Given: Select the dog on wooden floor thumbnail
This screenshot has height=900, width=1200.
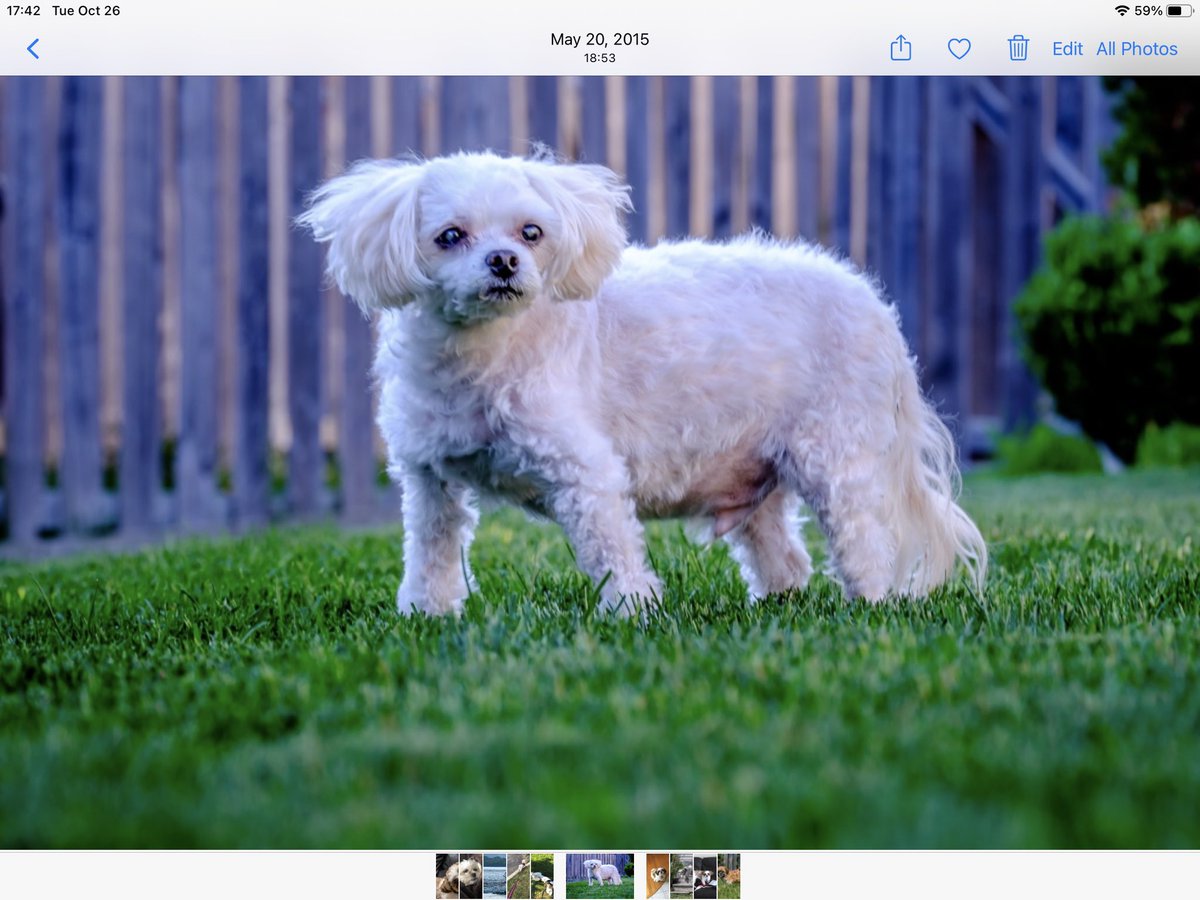Looking at the screenshot, I should coord(658,876).
